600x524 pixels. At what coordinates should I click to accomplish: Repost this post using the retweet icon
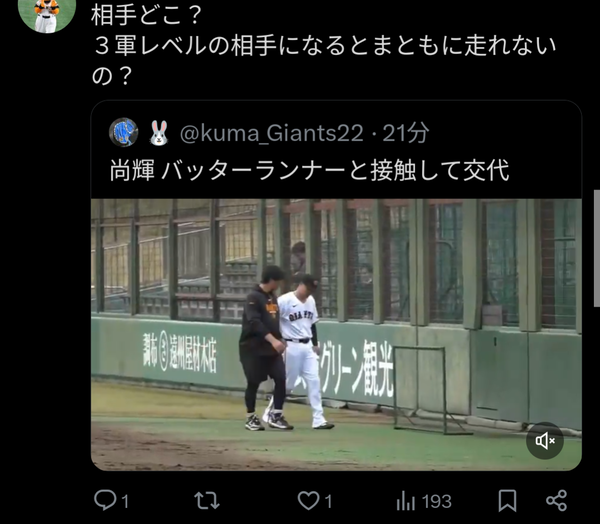pos(207,500)
